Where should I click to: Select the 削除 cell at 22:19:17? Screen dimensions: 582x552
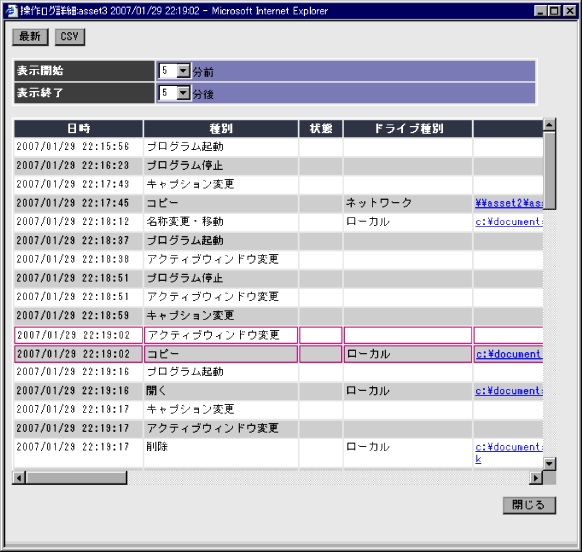point(221,453)
